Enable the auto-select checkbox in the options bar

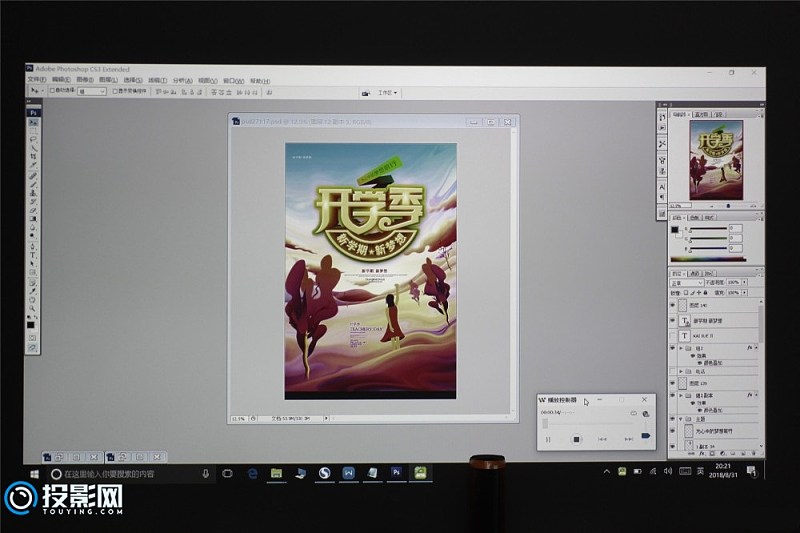(54, 91)
